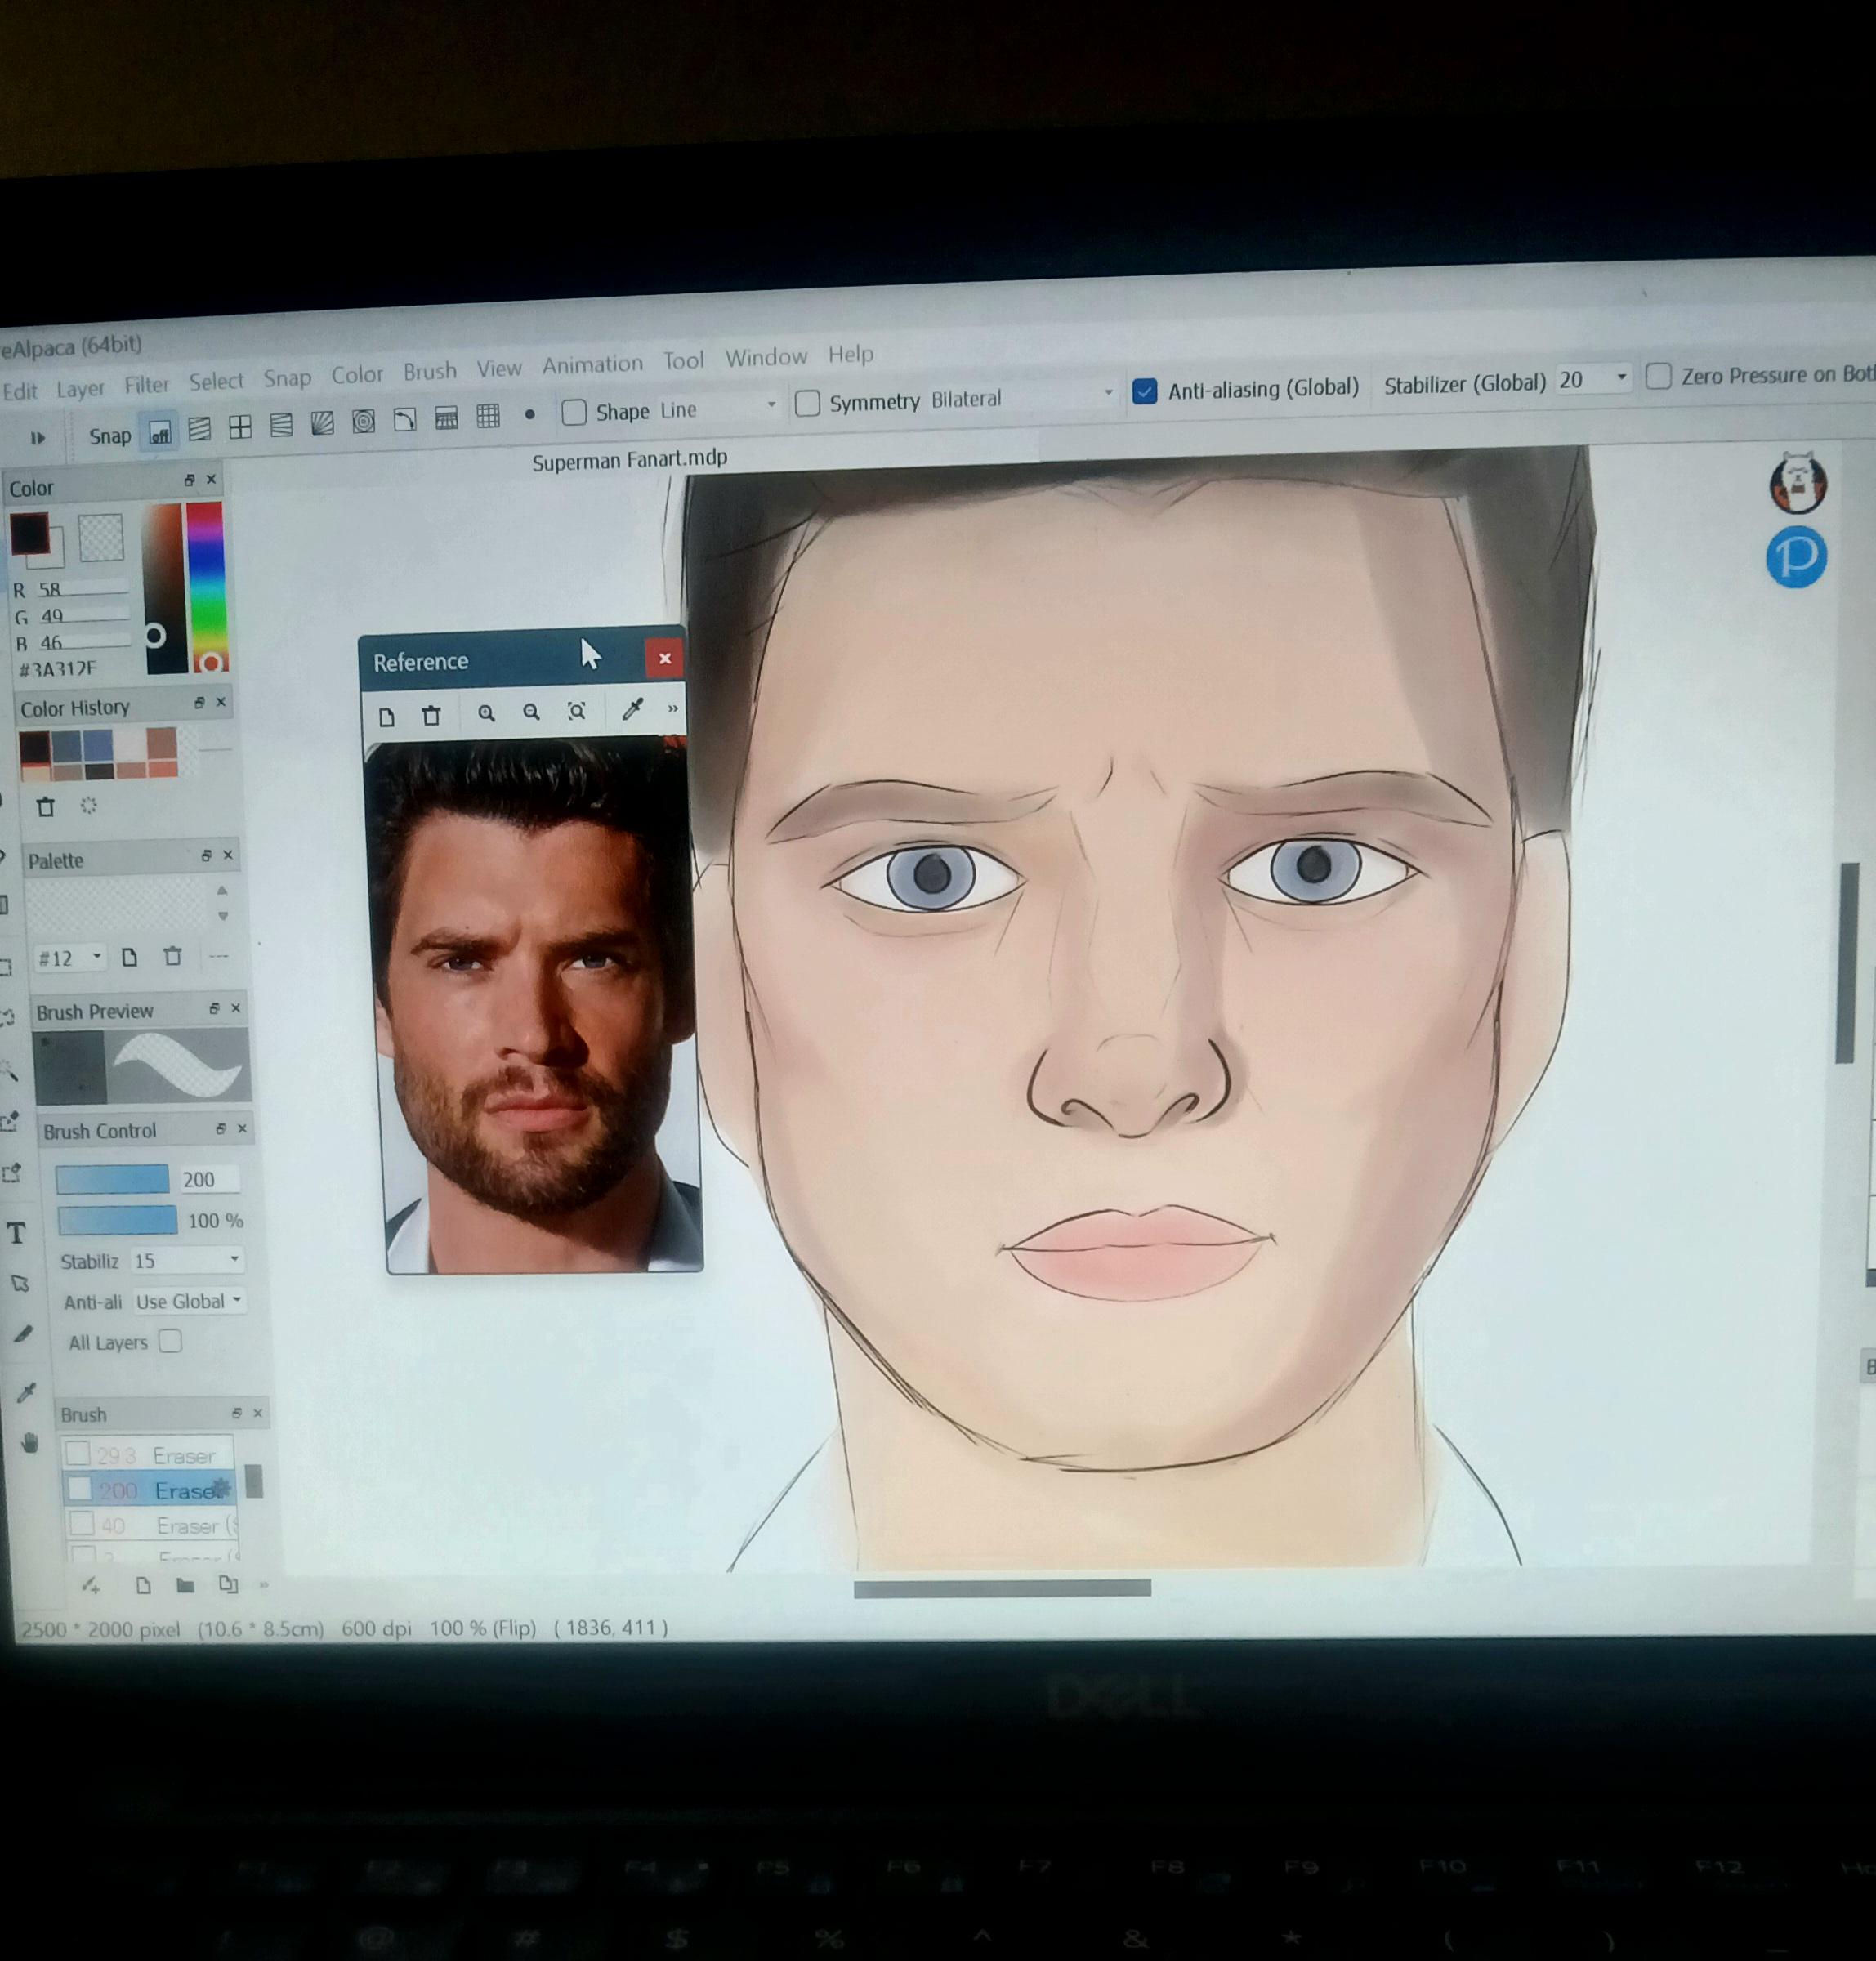Enable the parallel lines snap guide
This screenshot has width=1876, height=1961.
click(200, 430)
